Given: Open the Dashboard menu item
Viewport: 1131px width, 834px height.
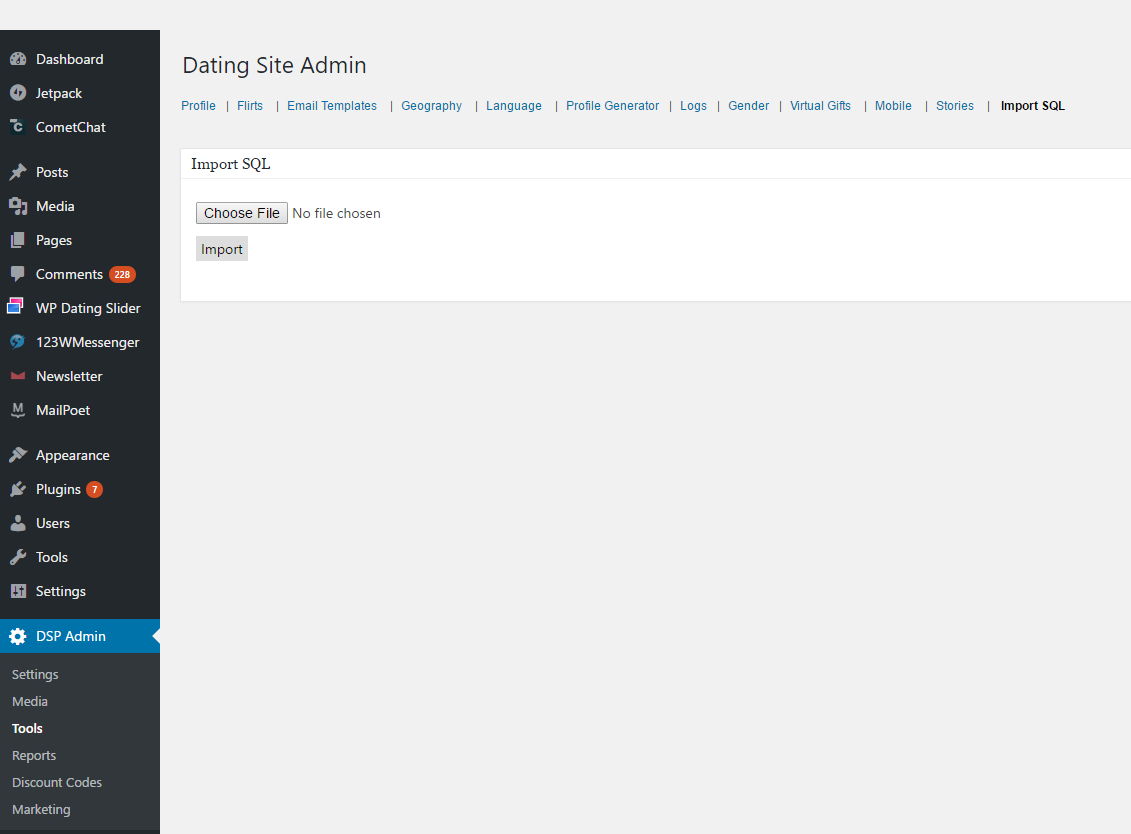Looking at the screenshot, I should click(69, 59).
